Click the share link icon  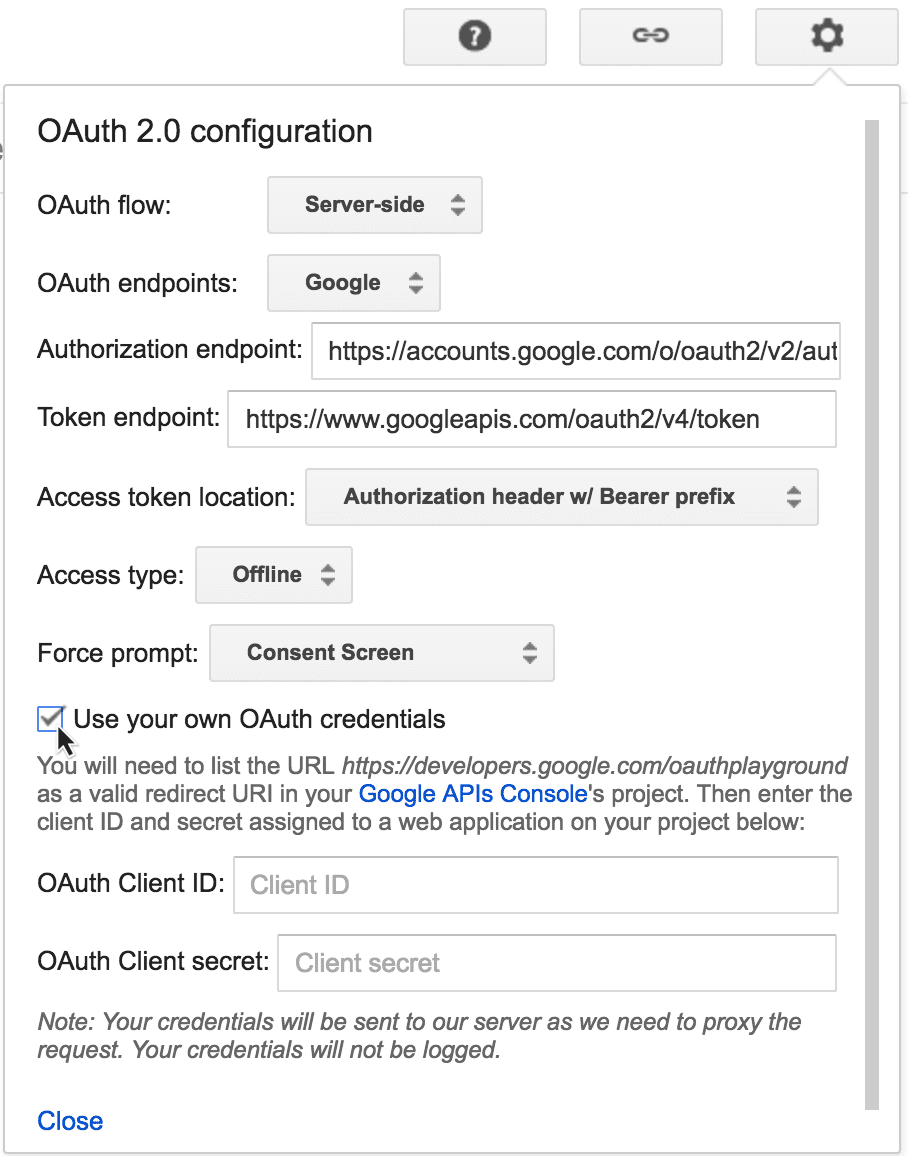click(650, 36)
